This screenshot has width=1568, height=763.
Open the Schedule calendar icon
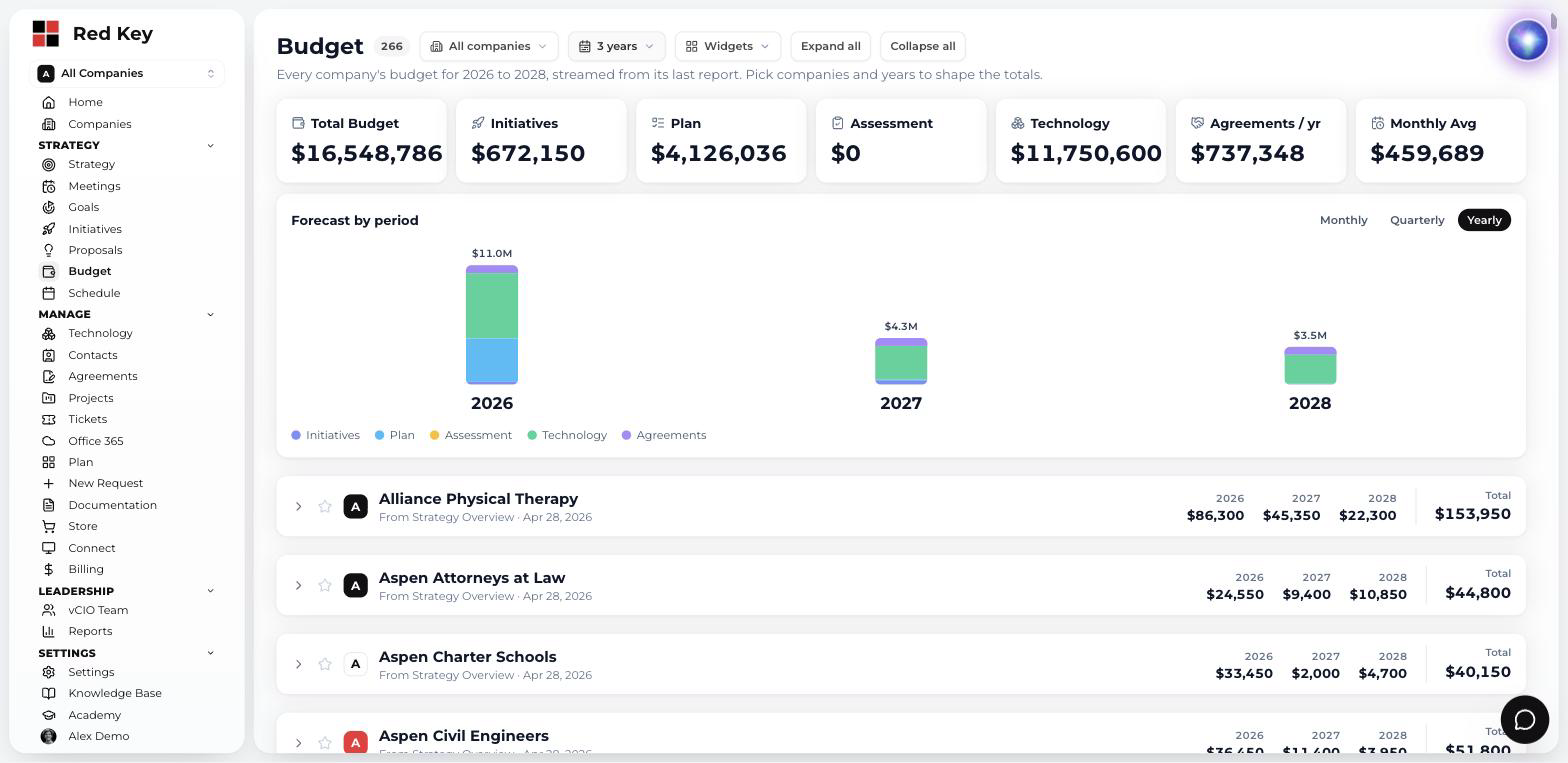[x=48, y=293]
